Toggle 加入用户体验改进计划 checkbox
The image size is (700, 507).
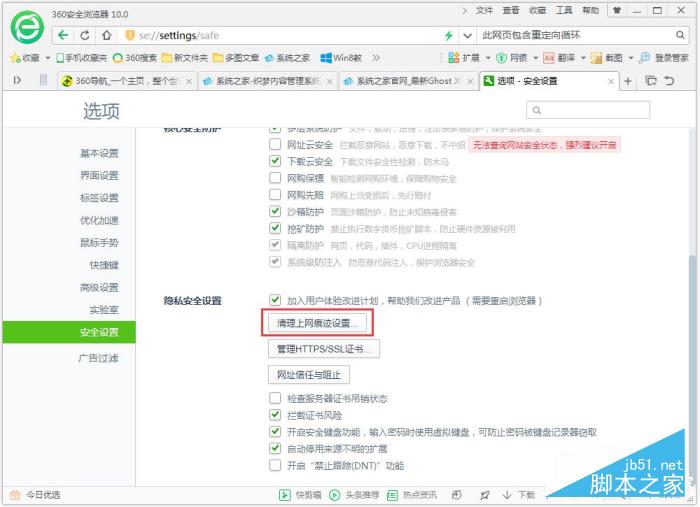pos(275,300)
